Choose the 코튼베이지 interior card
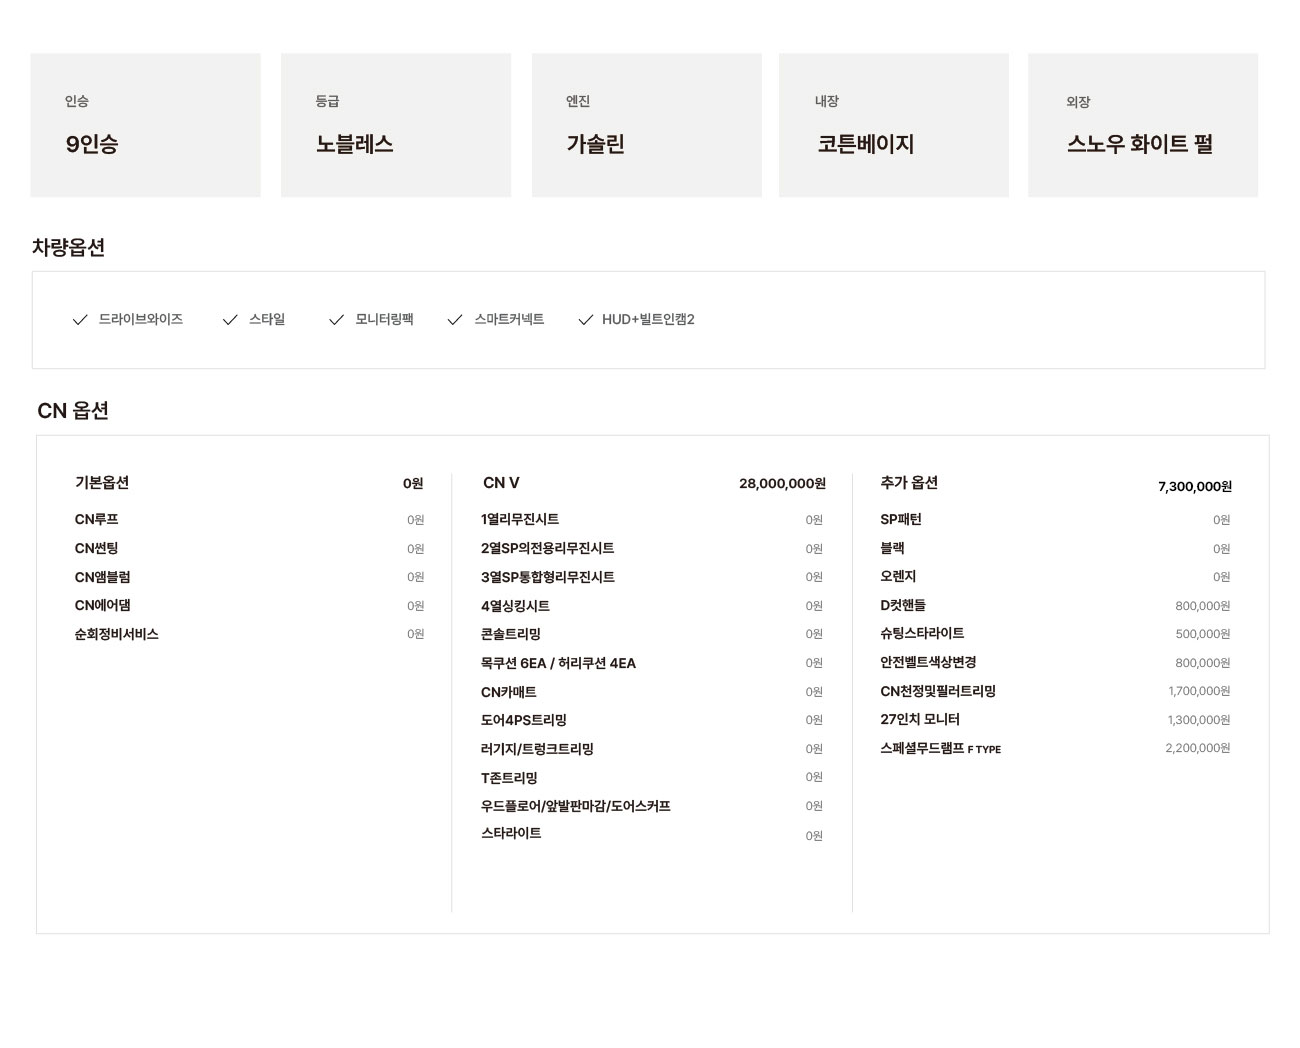This screenshot has height=1048, width=1300. (x=893, y=125)
